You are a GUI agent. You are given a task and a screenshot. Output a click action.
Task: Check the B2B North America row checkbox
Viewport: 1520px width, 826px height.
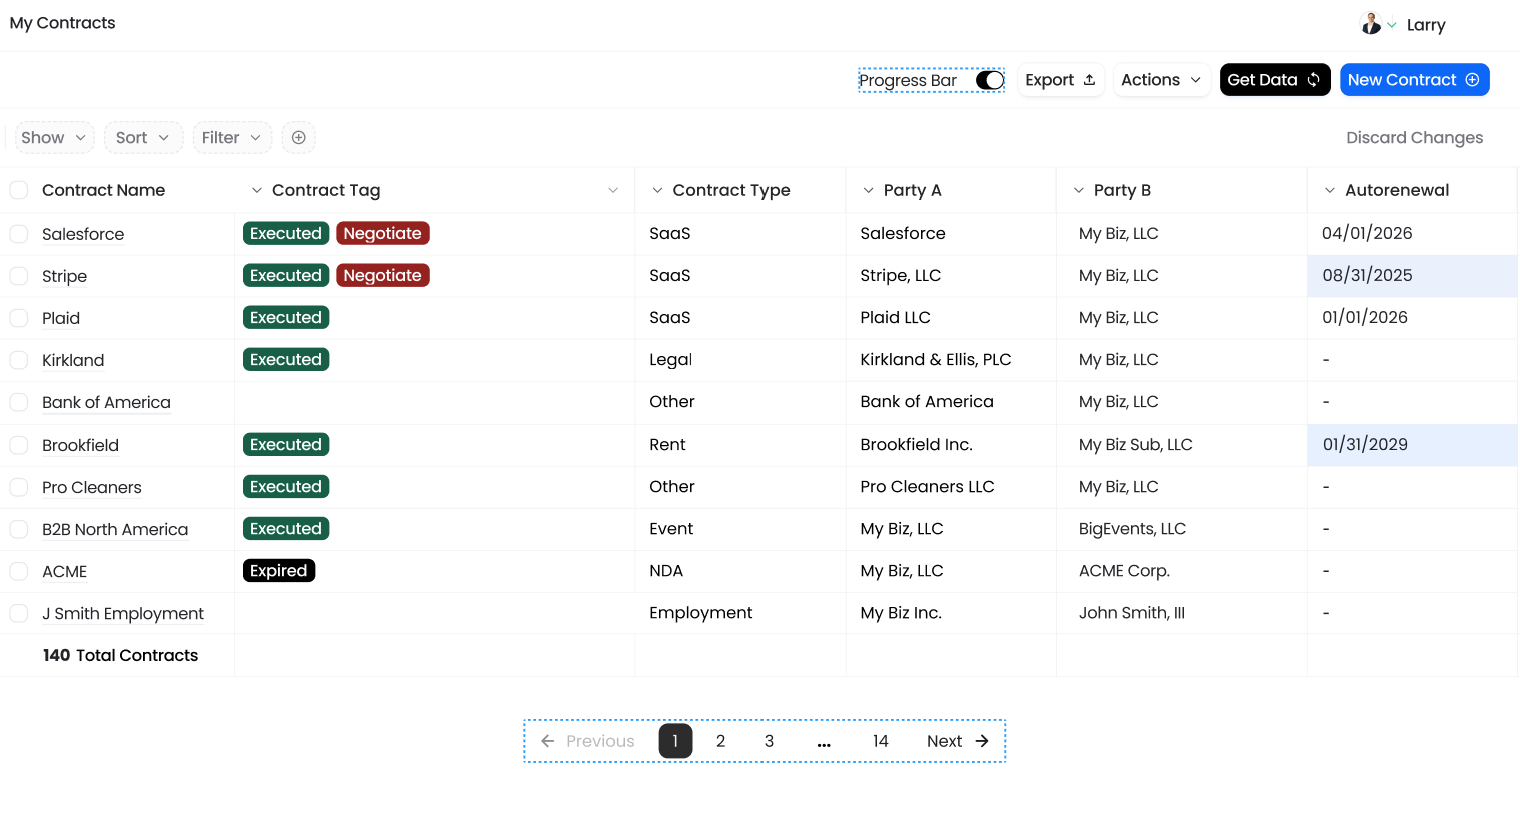click(x=19, y=529)
